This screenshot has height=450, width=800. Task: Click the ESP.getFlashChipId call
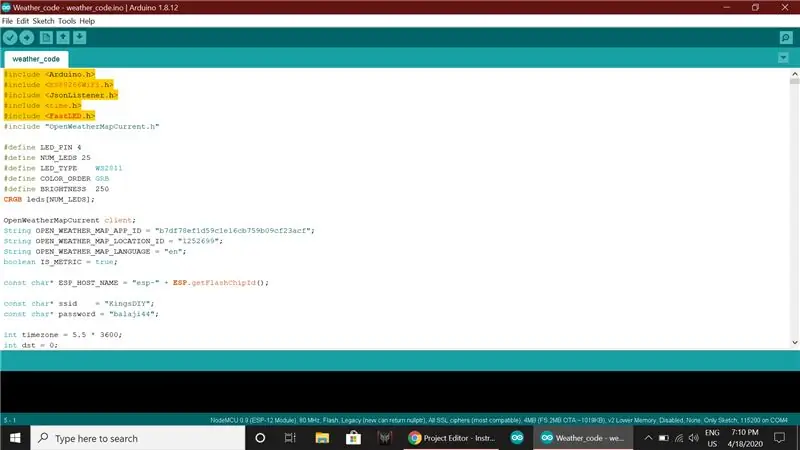coord(220,283)
